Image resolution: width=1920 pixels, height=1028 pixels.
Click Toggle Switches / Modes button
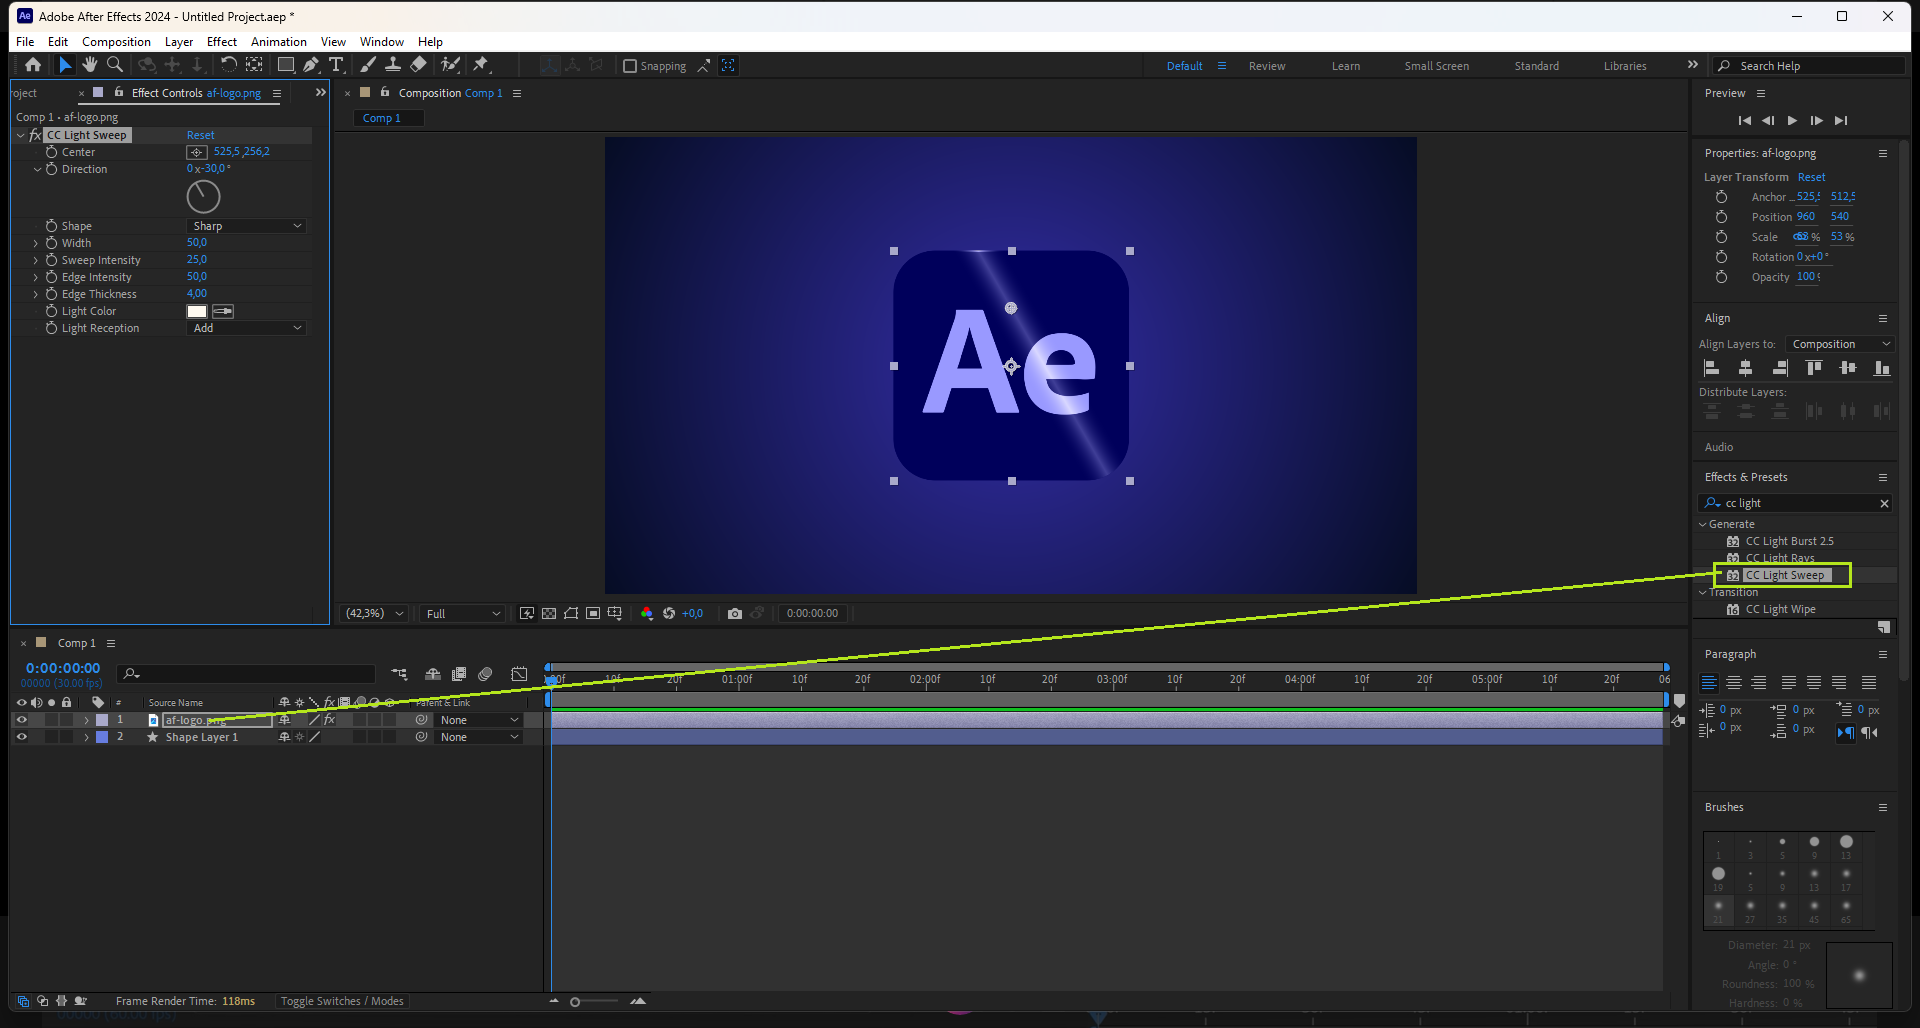point(342,1001)
